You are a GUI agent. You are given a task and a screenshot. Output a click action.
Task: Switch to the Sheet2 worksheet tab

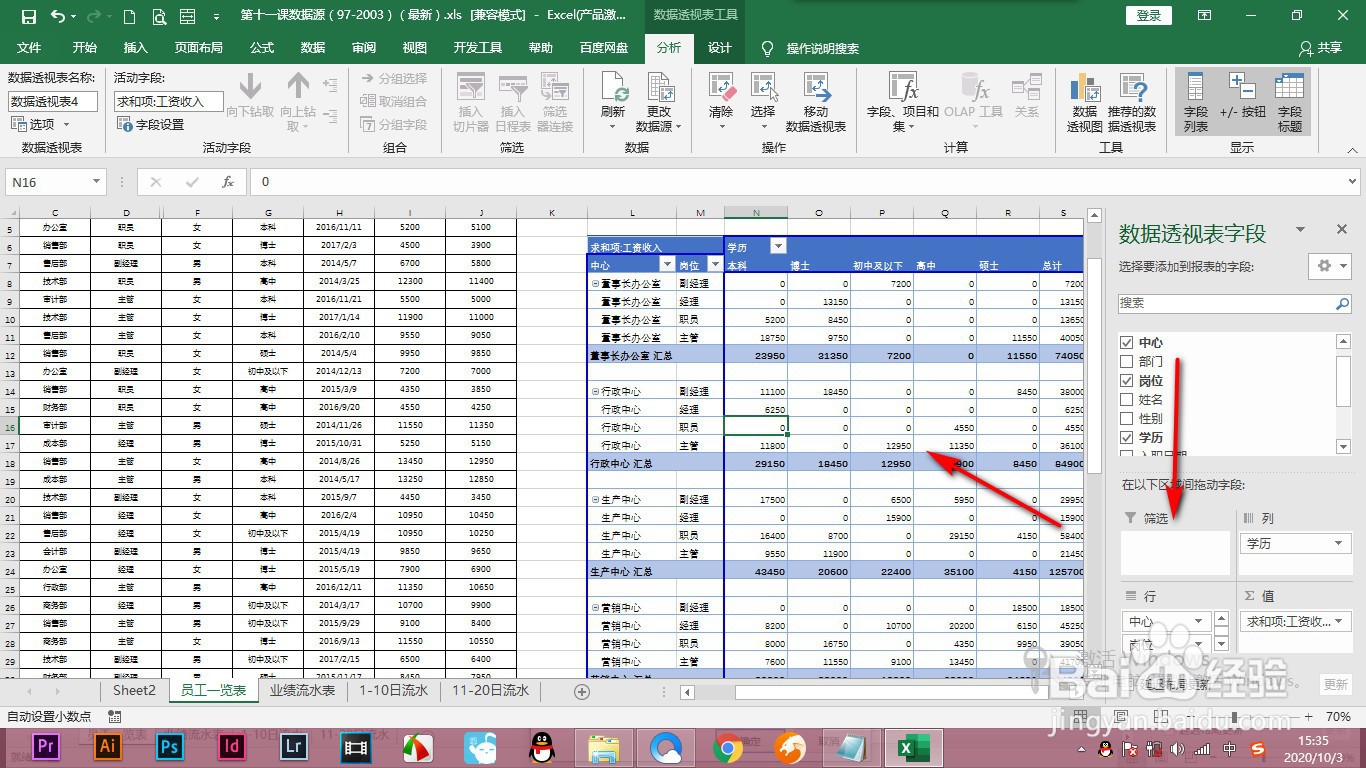coord(134,690)
